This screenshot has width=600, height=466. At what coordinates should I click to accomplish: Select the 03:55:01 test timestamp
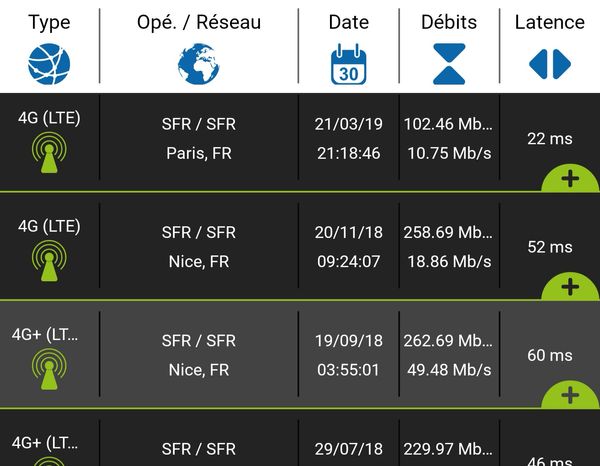pyautogui.click(x=348, y=370)
